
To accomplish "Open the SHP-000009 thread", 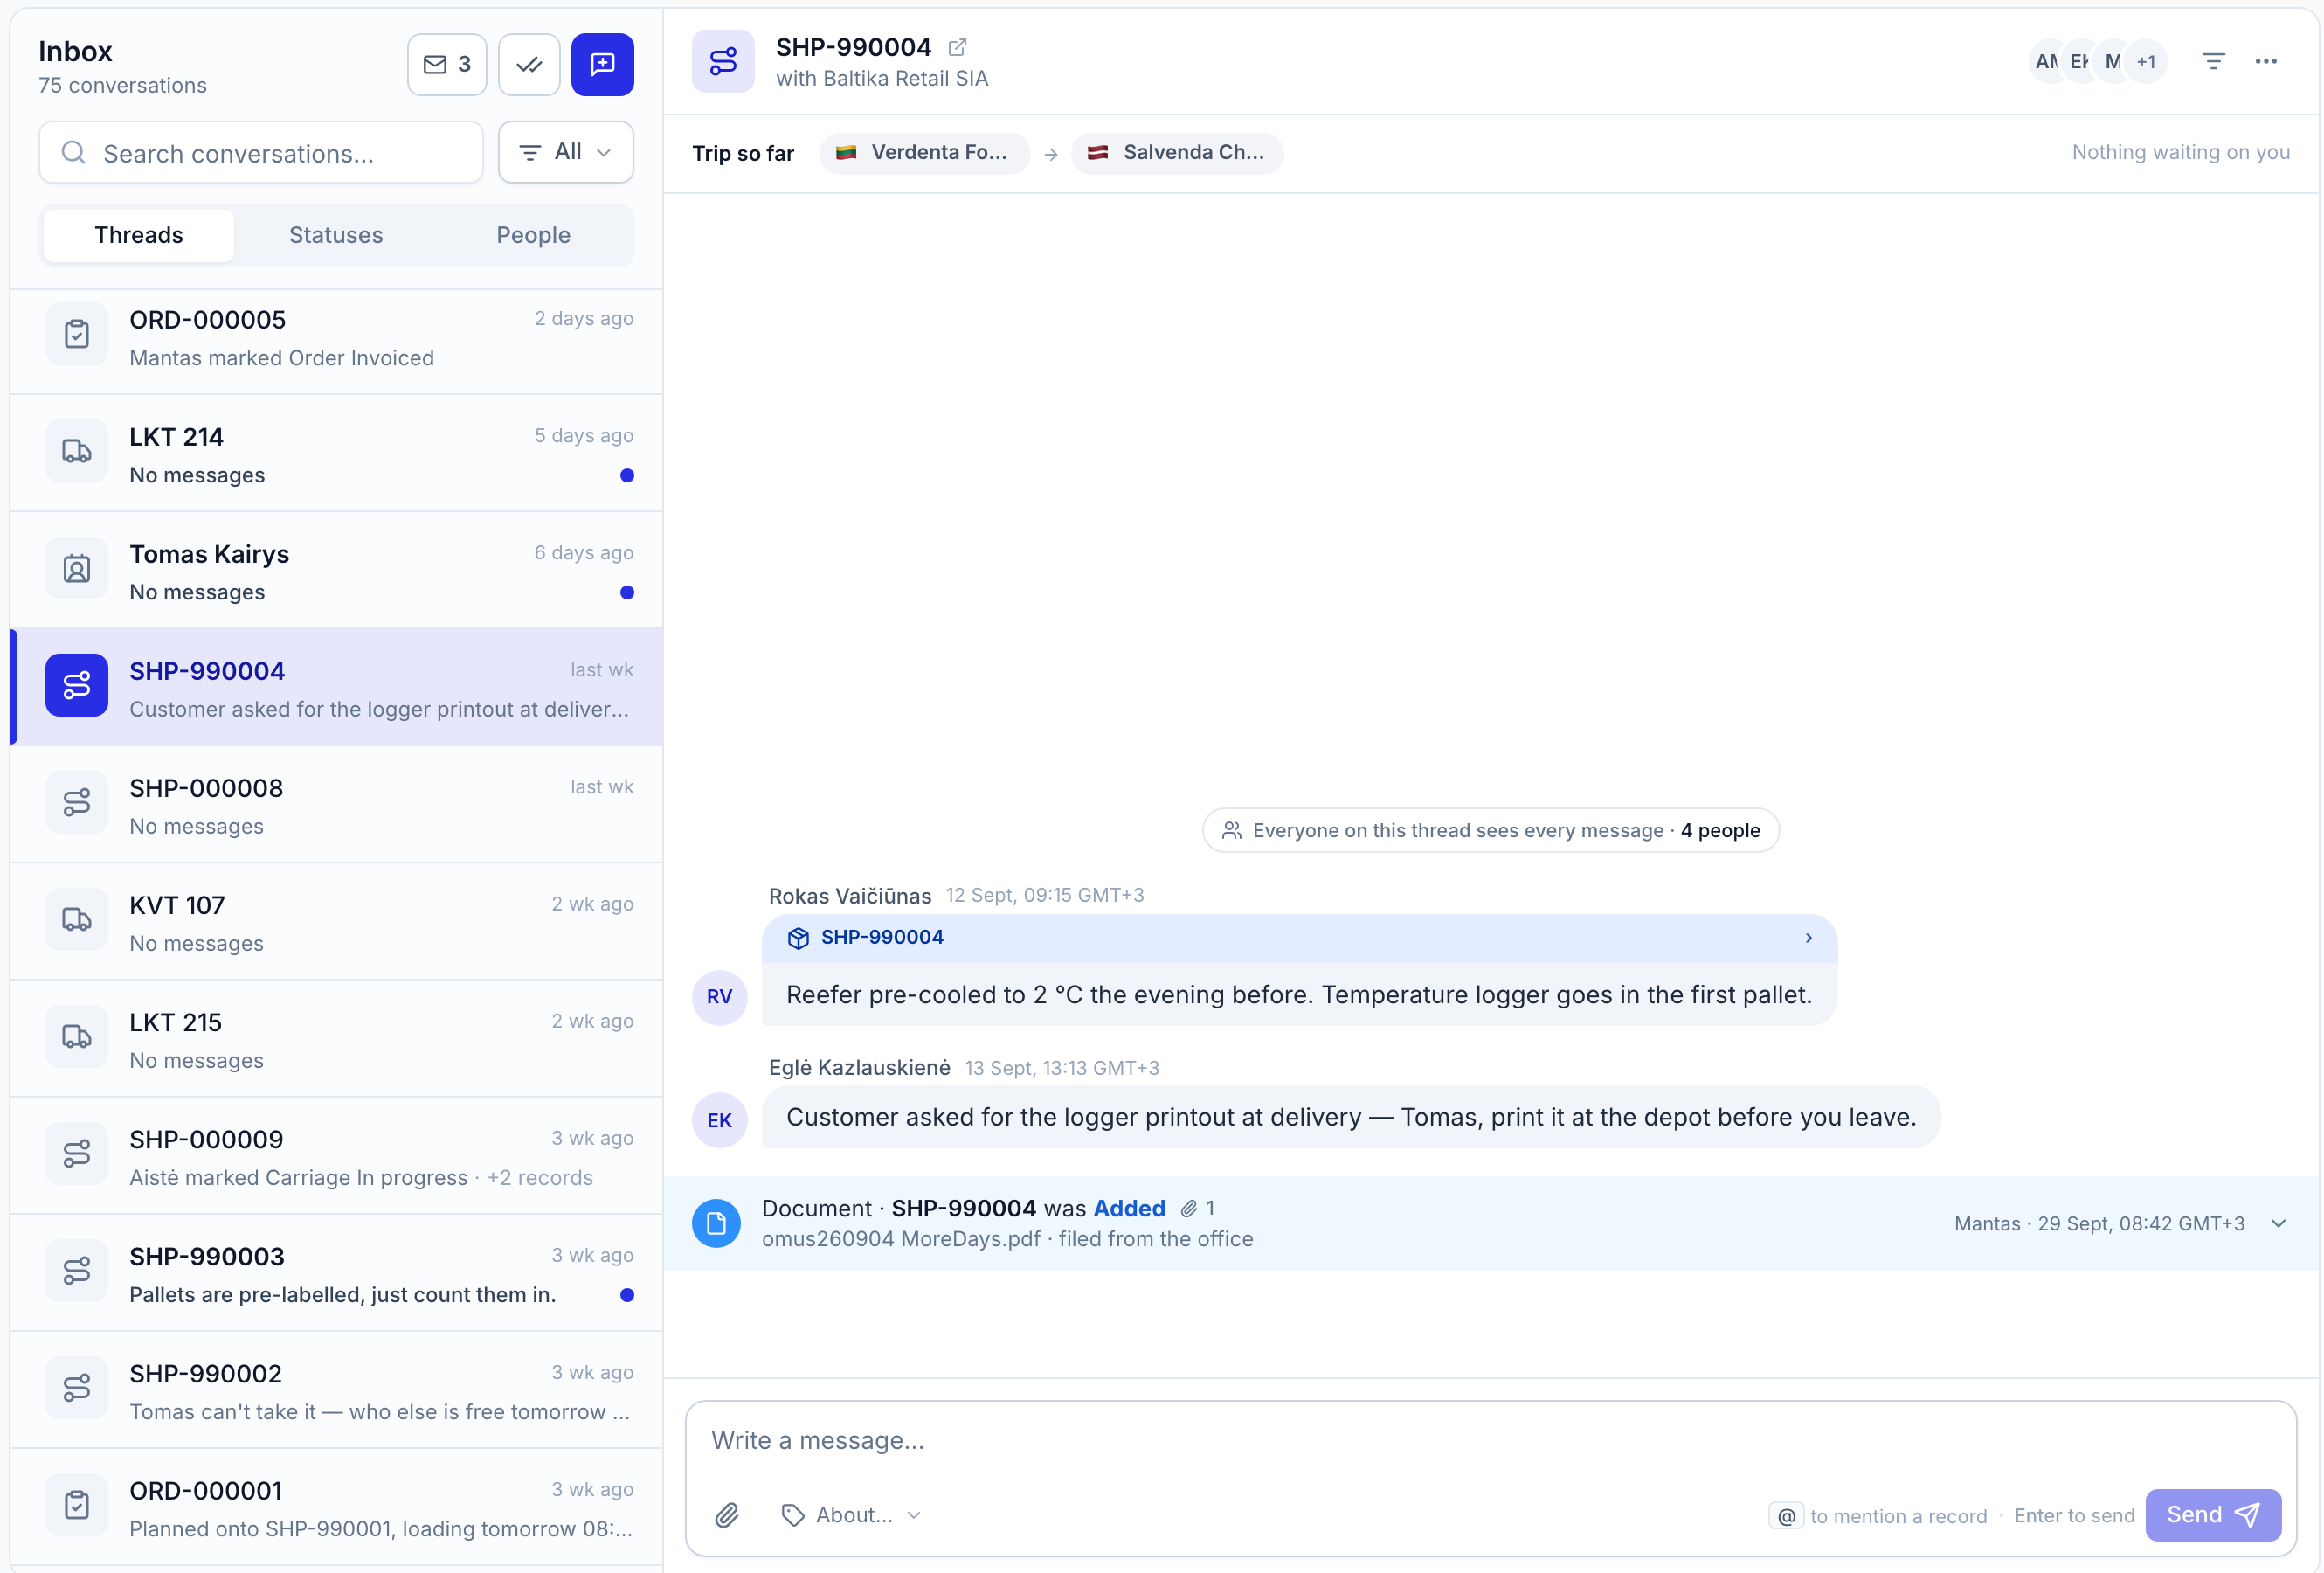I will [336, 1156].
